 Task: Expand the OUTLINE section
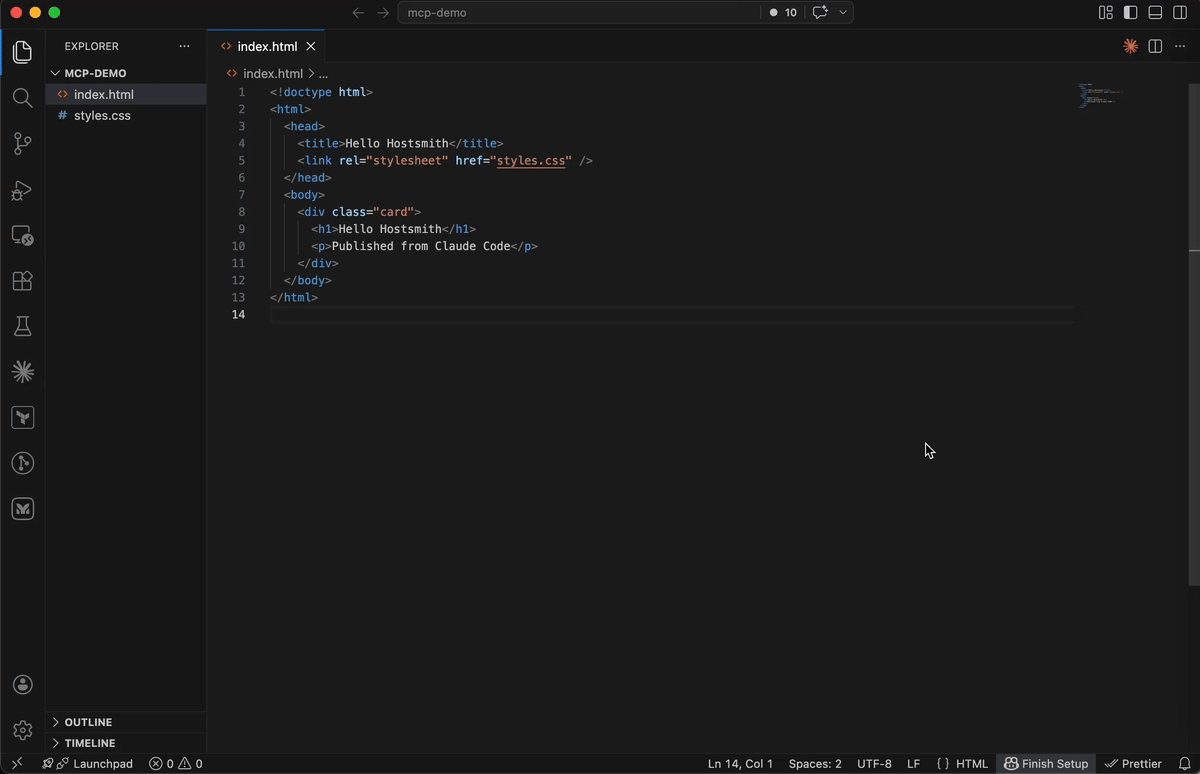click(126, 722)
